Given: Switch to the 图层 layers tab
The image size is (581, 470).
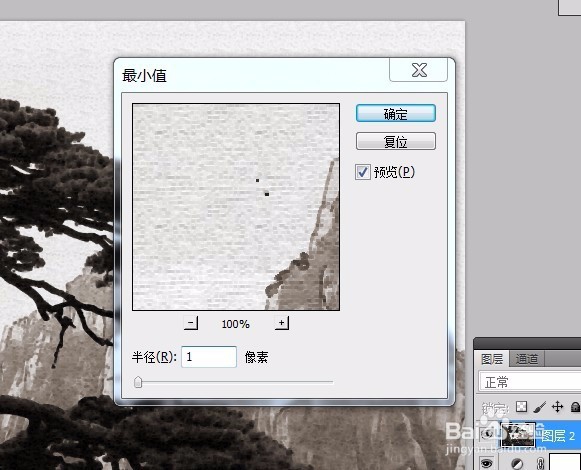Looking at the screenshot, I should (492, 359).
